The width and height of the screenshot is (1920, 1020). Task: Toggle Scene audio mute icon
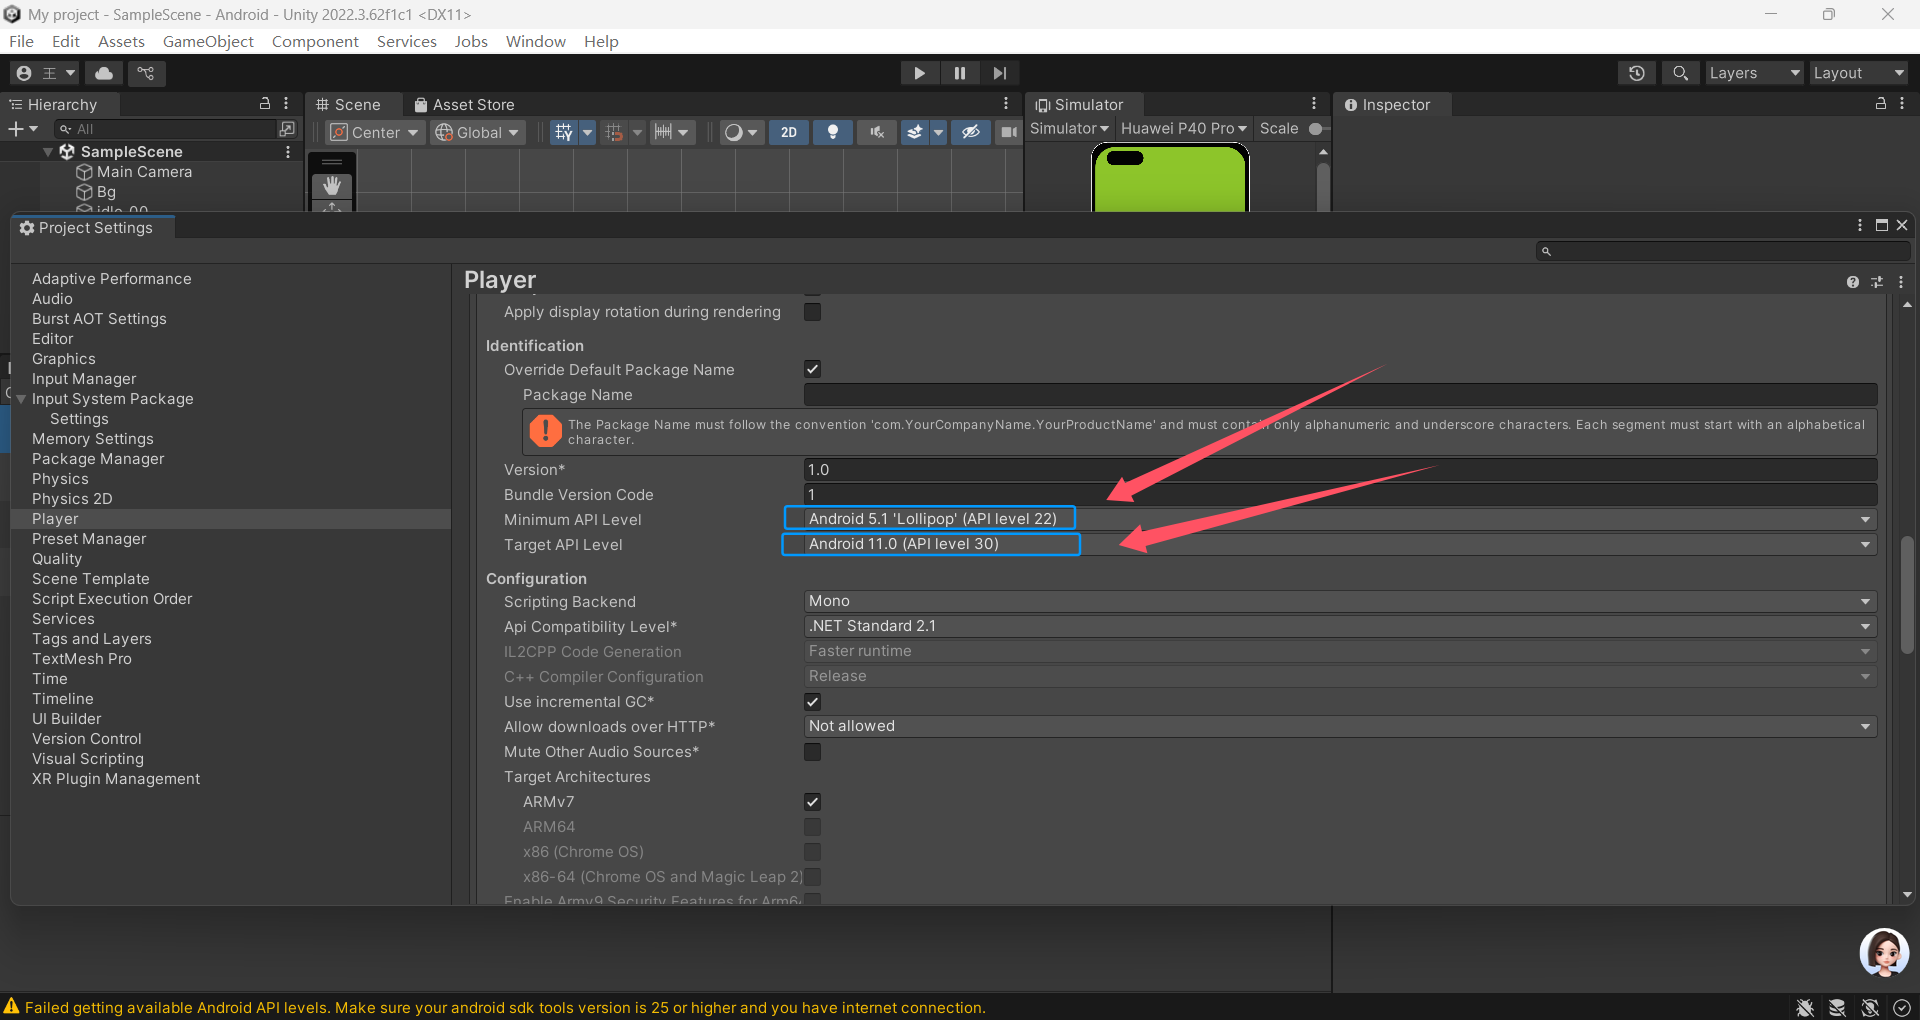click(877, 132)
